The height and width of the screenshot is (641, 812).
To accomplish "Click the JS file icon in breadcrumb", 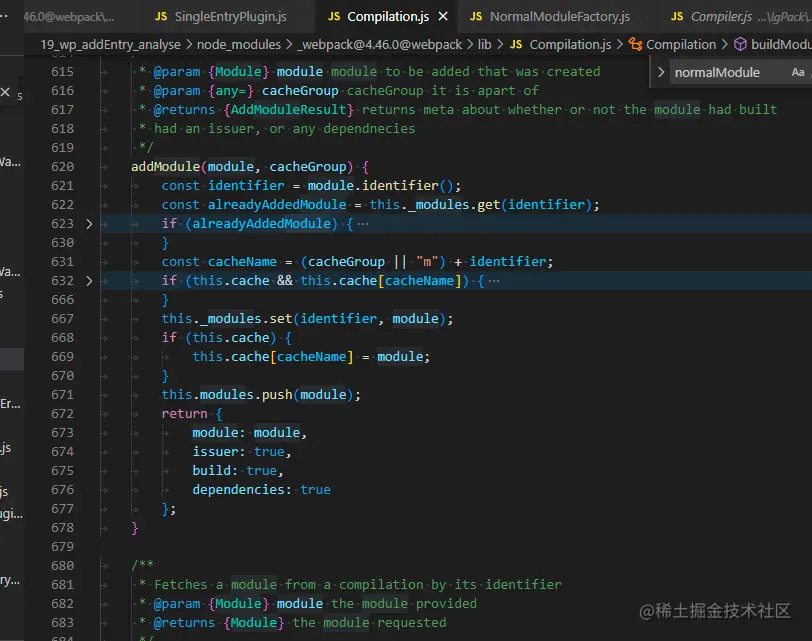I will point(516,45).
